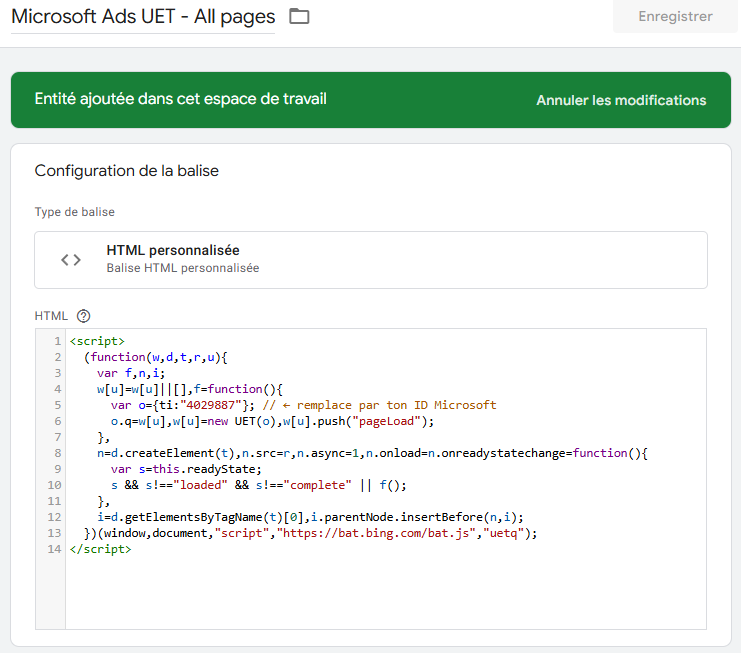Click line number 11 in the gutter
The height and width of the screenshot is (653, 741).
point(54,501)
